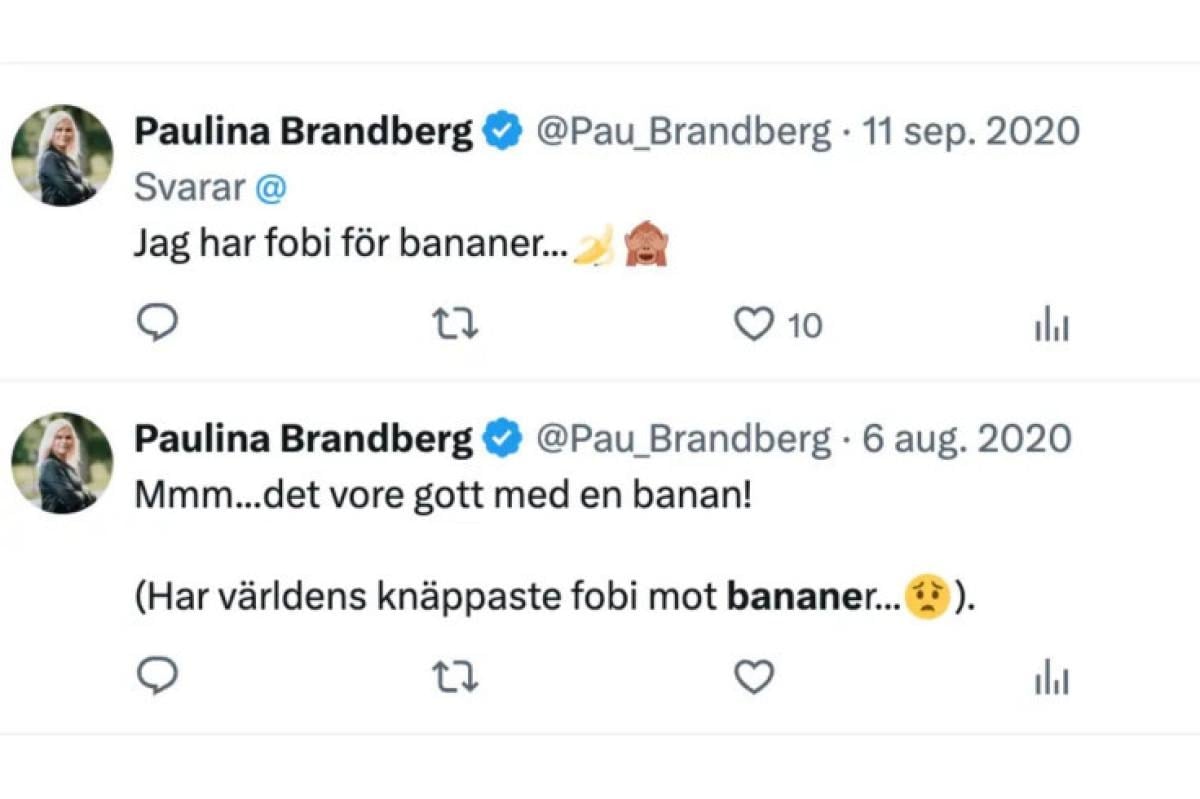Viewport: 1200px width, 799px height.
Task: Like the 'Mmm...det vore gott' tweet
Action: 755,678
